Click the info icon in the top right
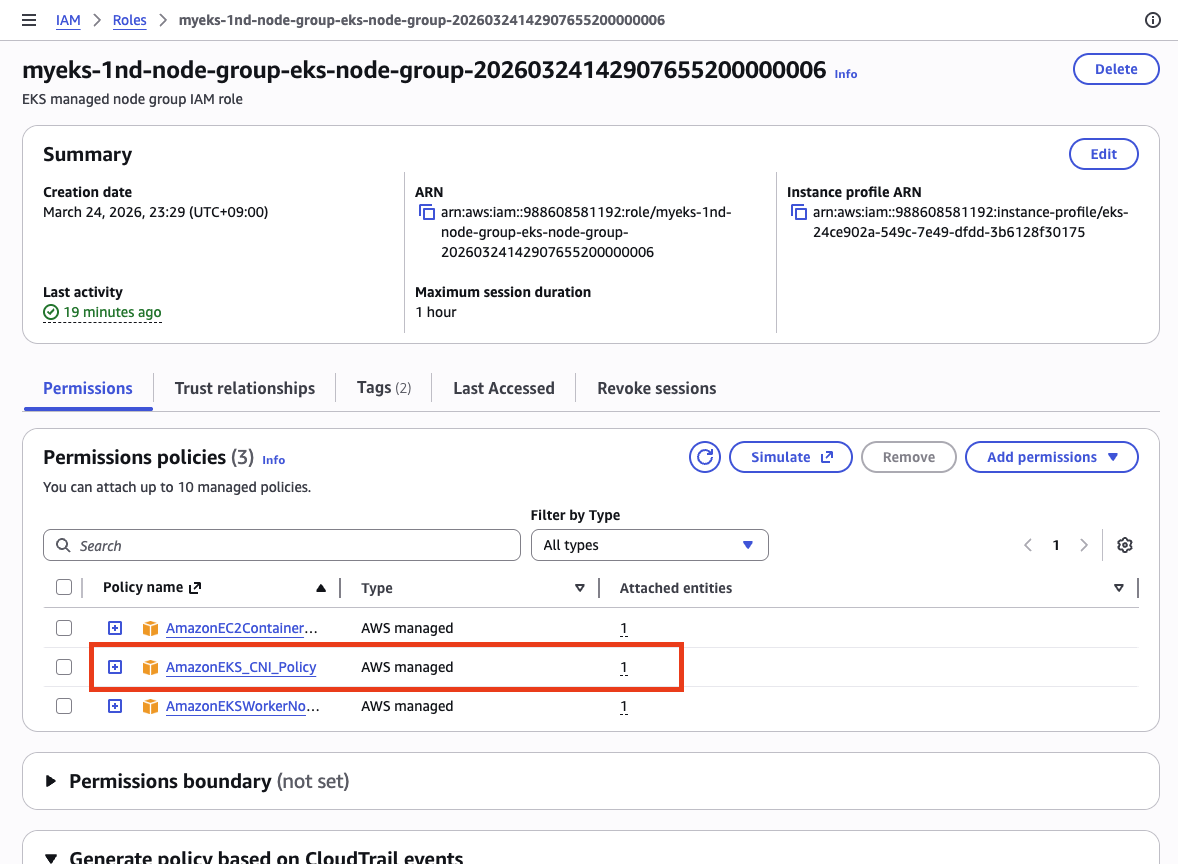 pos(1152,19)
